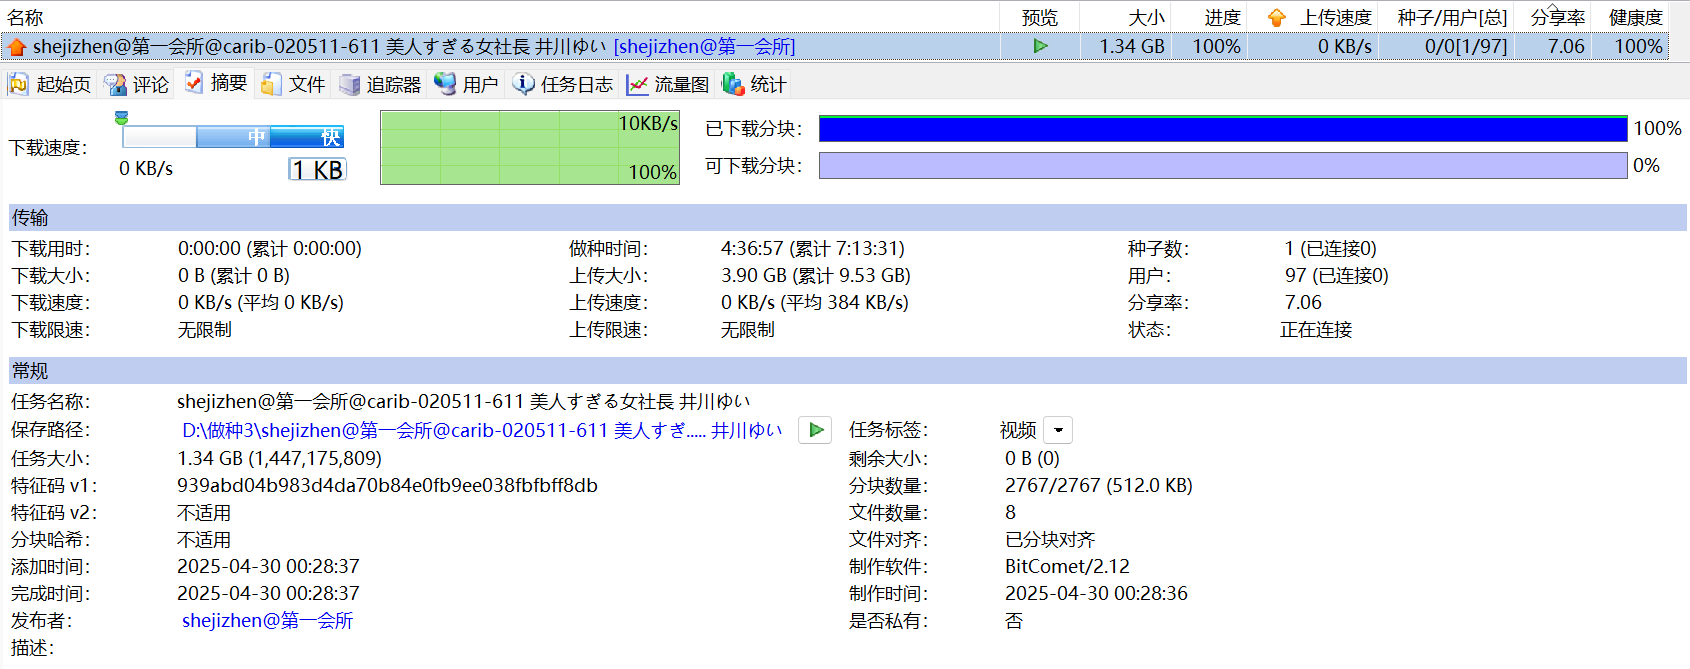The height and width of the screenshot is (669, 1690).
Task: Show the 任务日志 tab
Action: click(x=563, y=85)
